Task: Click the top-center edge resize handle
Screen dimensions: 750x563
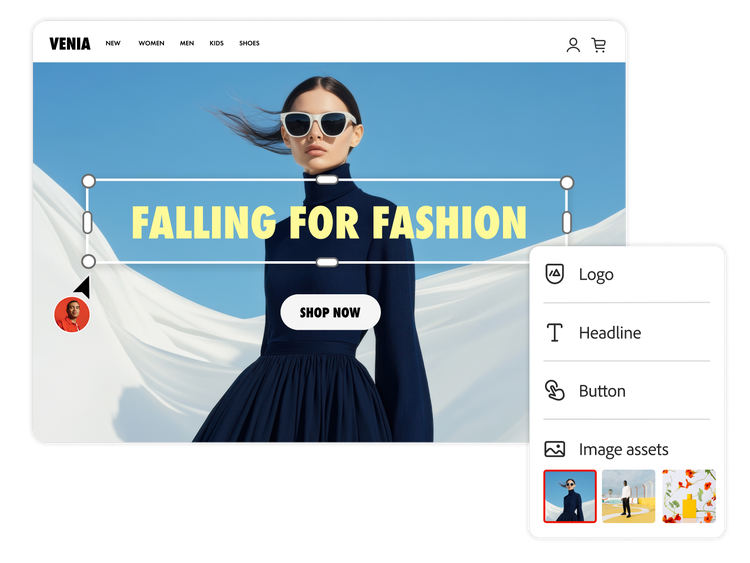Action: 327,180
